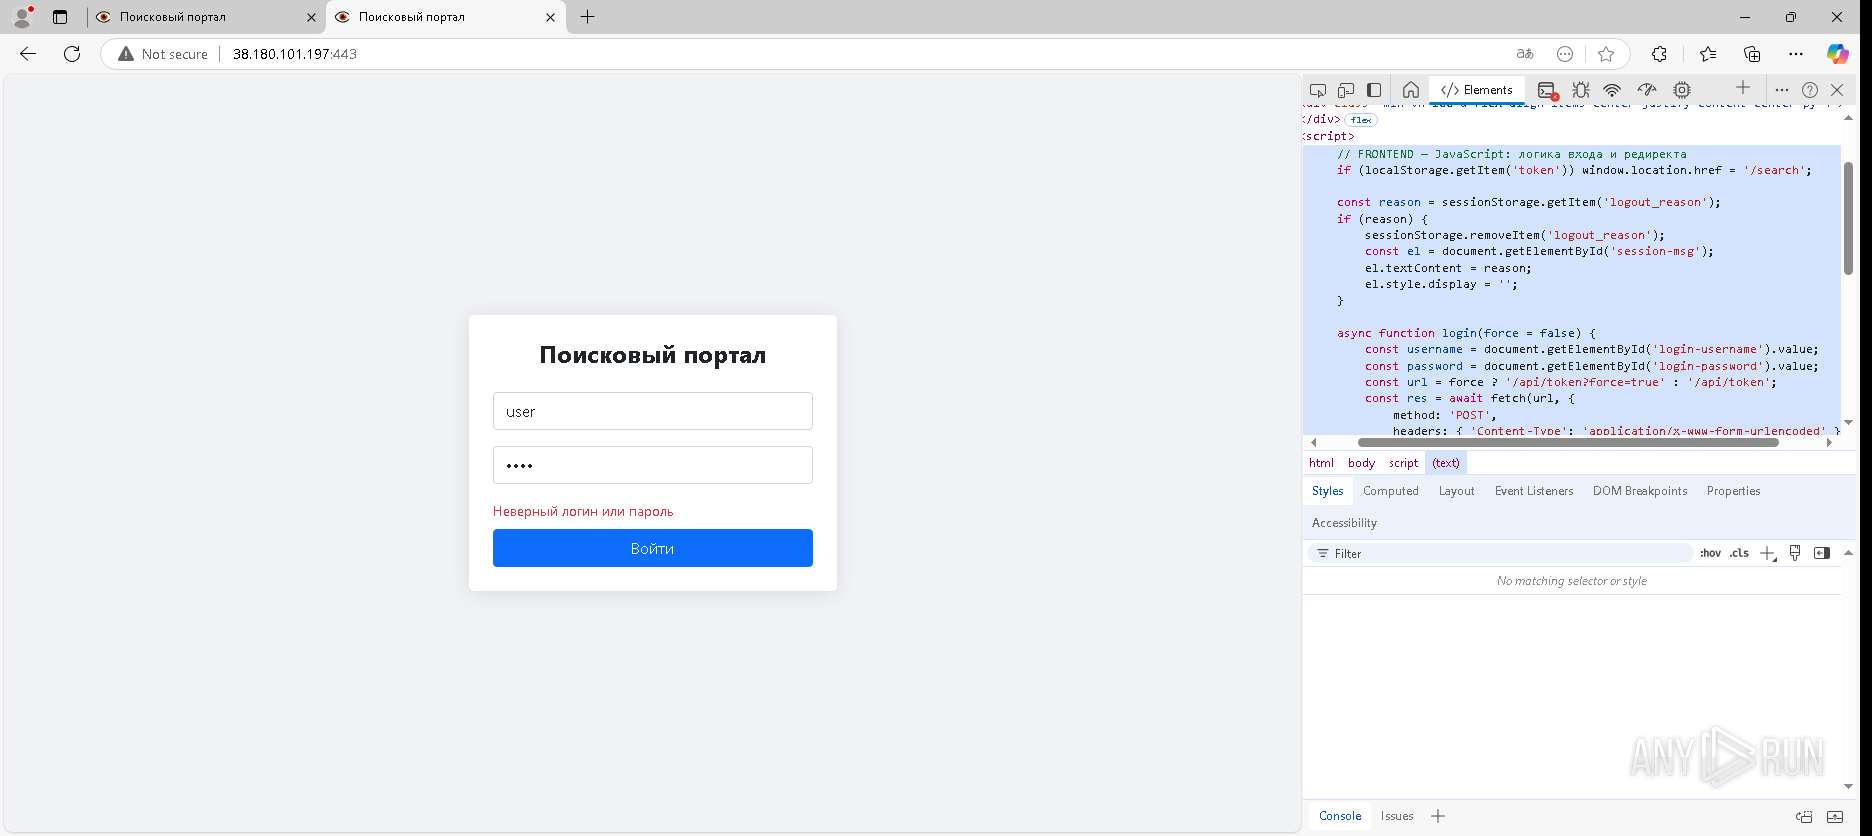Add more tools with DevTools plus button
The image size is (1872, 836).
[1743, 88]
